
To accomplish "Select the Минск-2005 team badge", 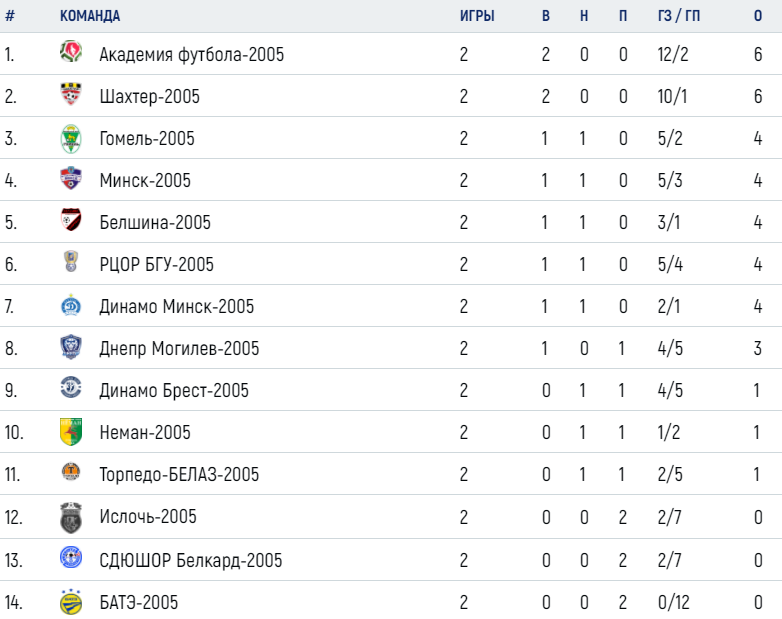I will [x=71, y=178].
